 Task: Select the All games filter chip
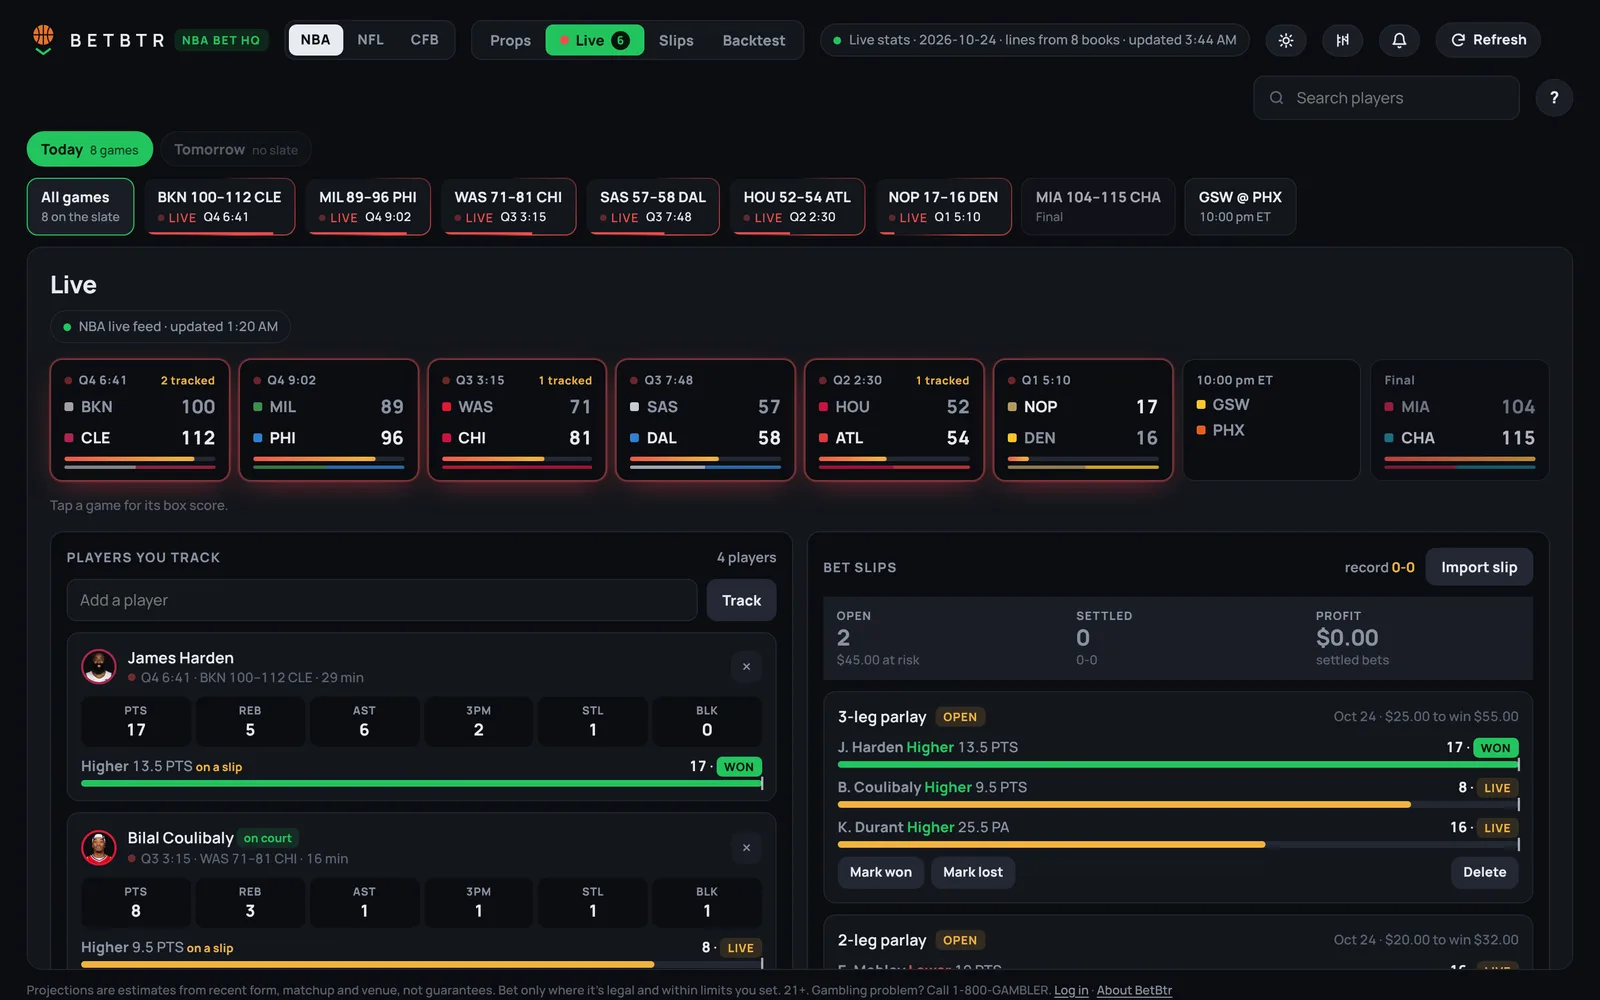click(x=80, y=206)
